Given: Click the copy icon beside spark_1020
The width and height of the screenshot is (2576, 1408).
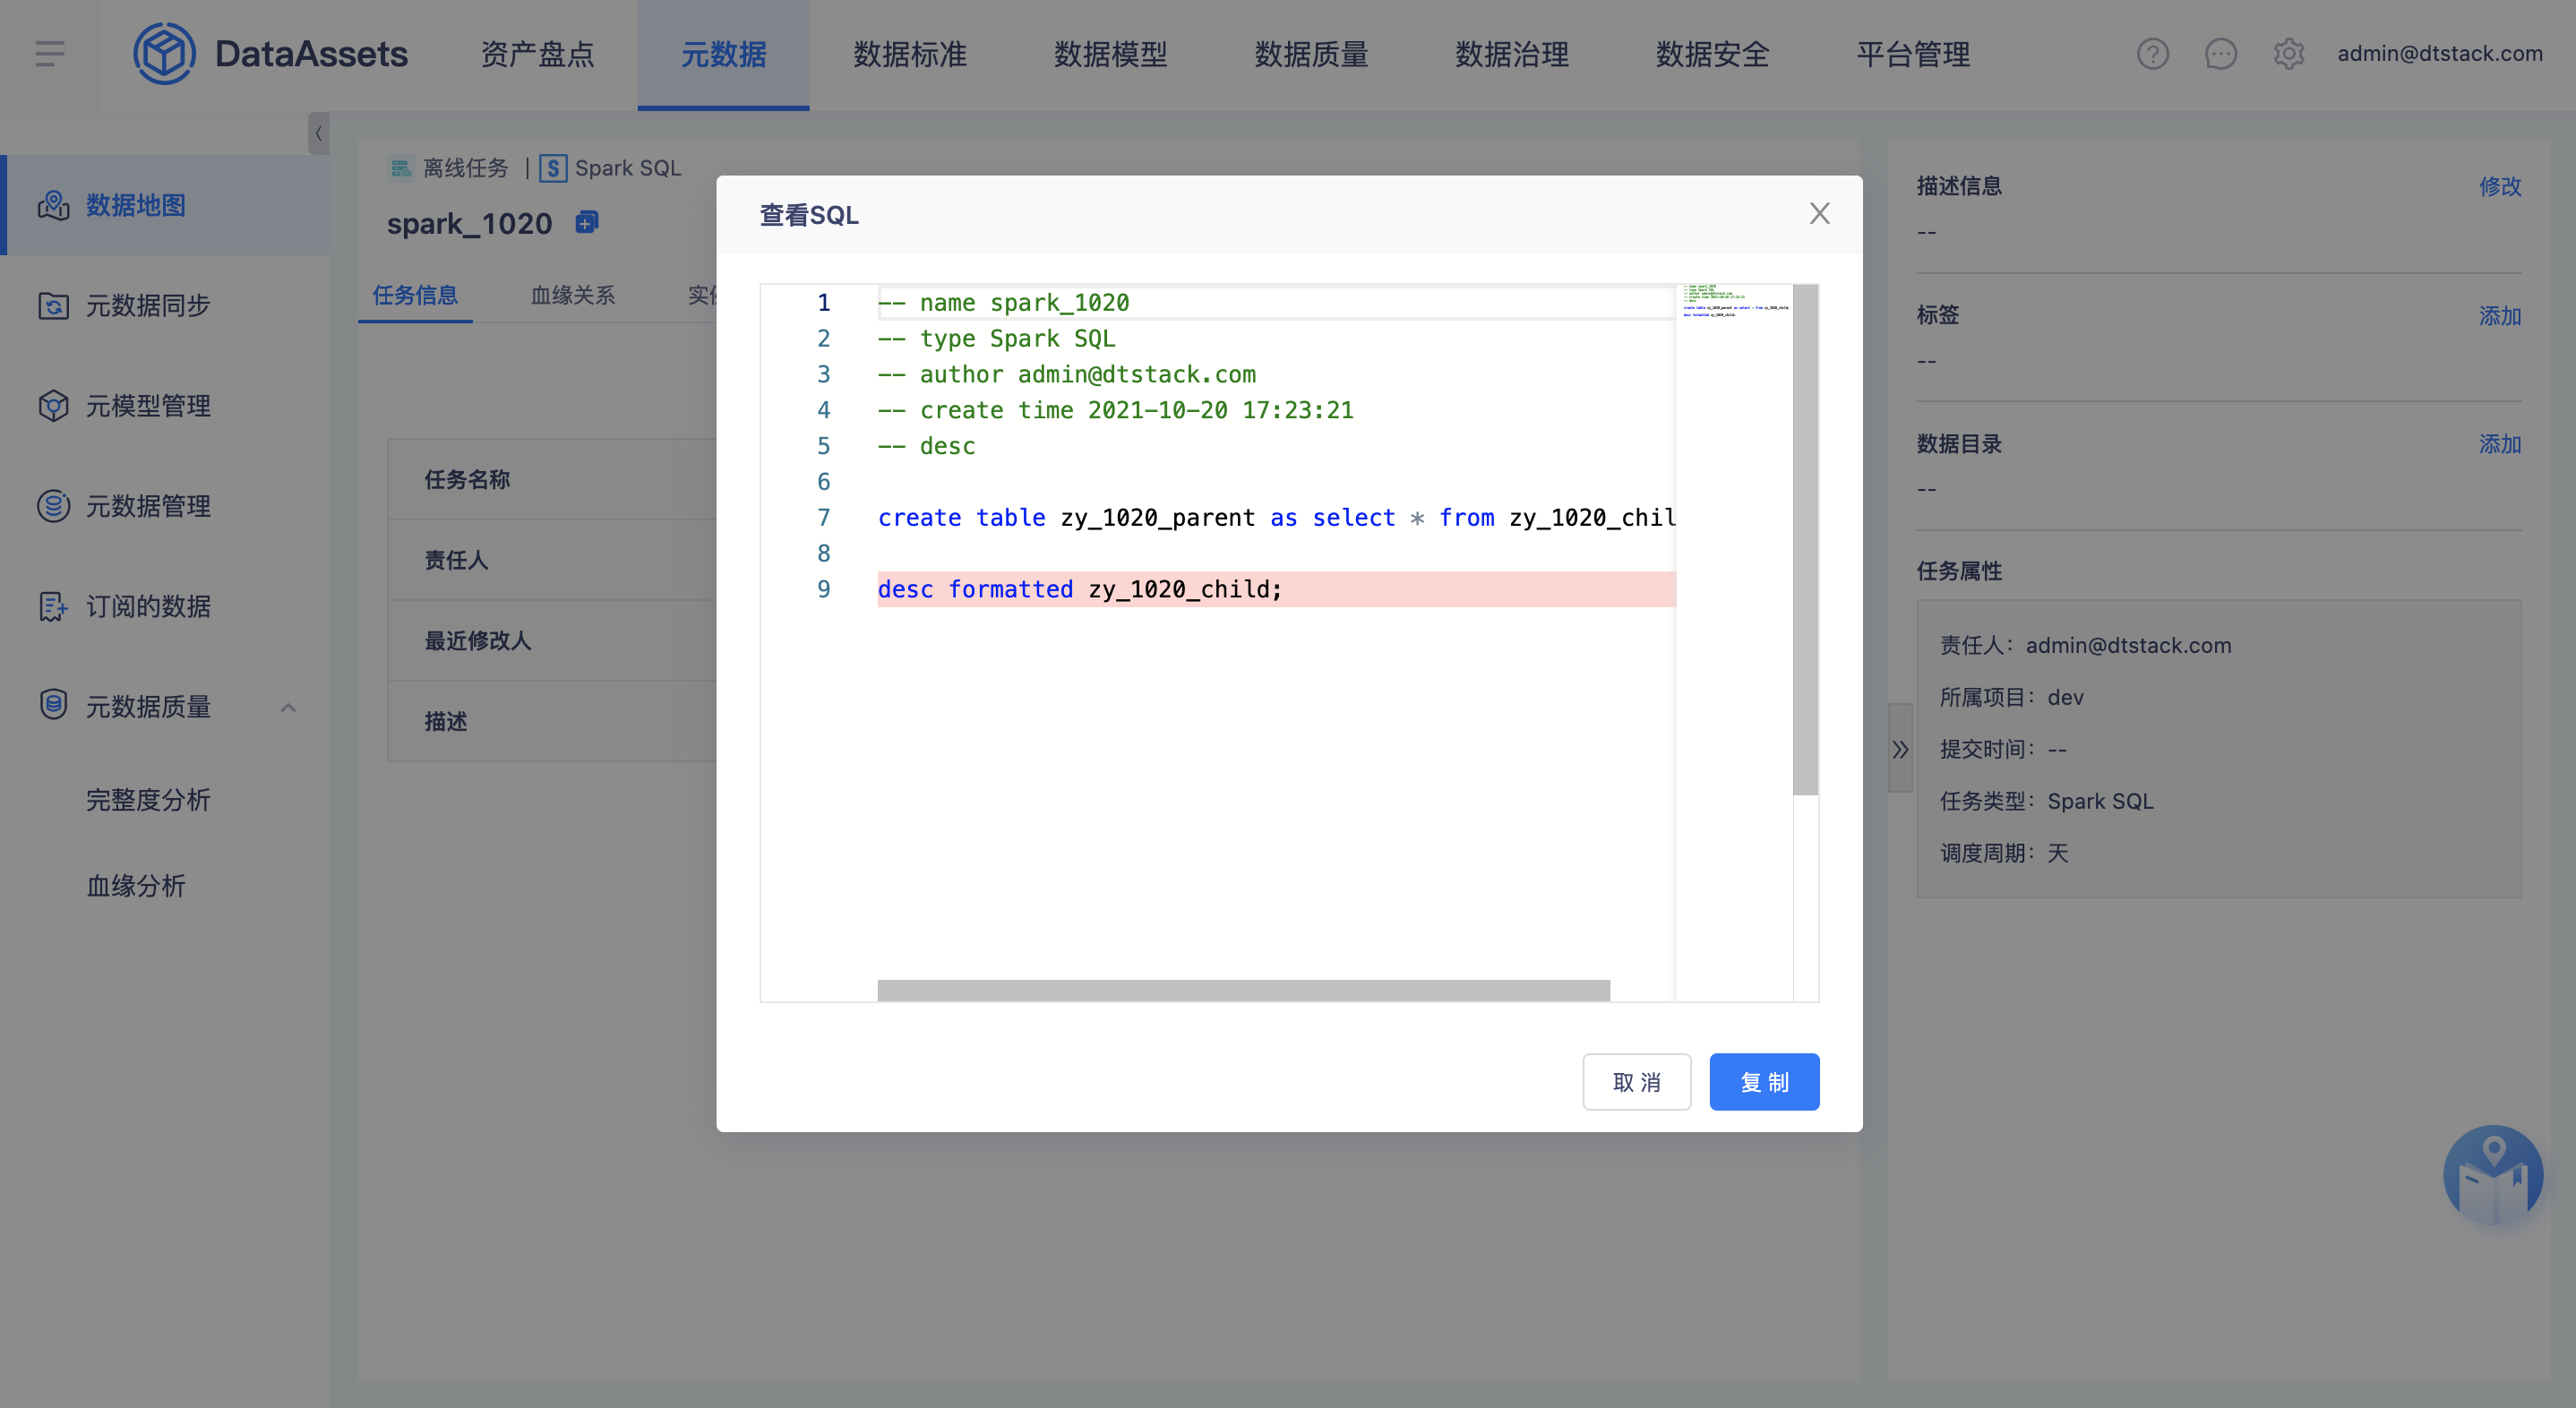Looking at the screenshot, I should pyautogui.click(x=587, y=222).
